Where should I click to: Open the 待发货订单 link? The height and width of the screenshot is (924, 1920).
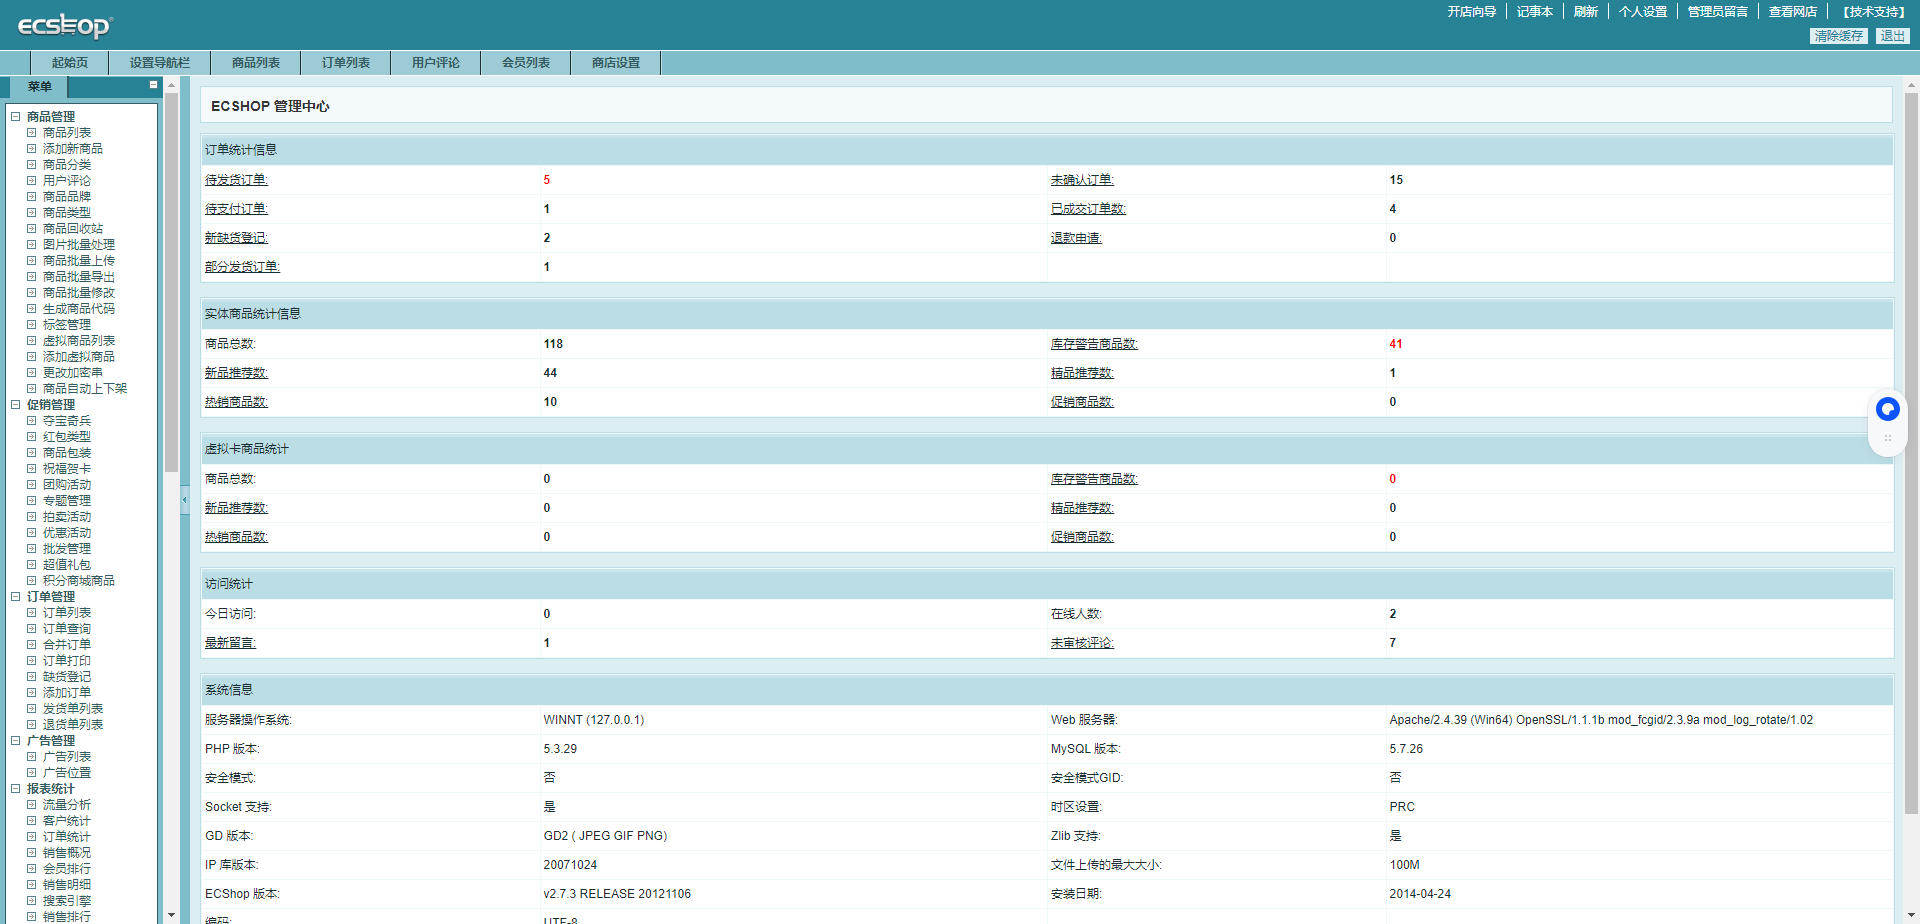coord(236,180)
